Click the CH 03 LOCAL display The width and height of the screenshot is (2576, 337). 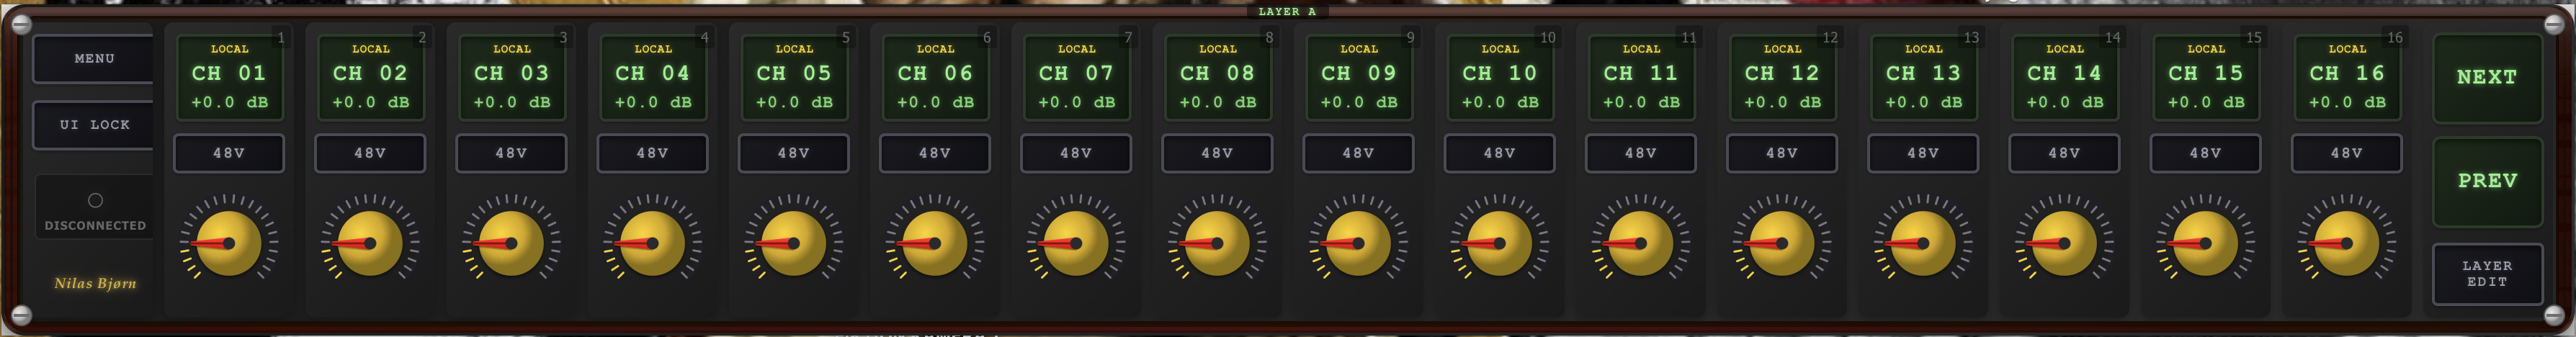(511, 77)
